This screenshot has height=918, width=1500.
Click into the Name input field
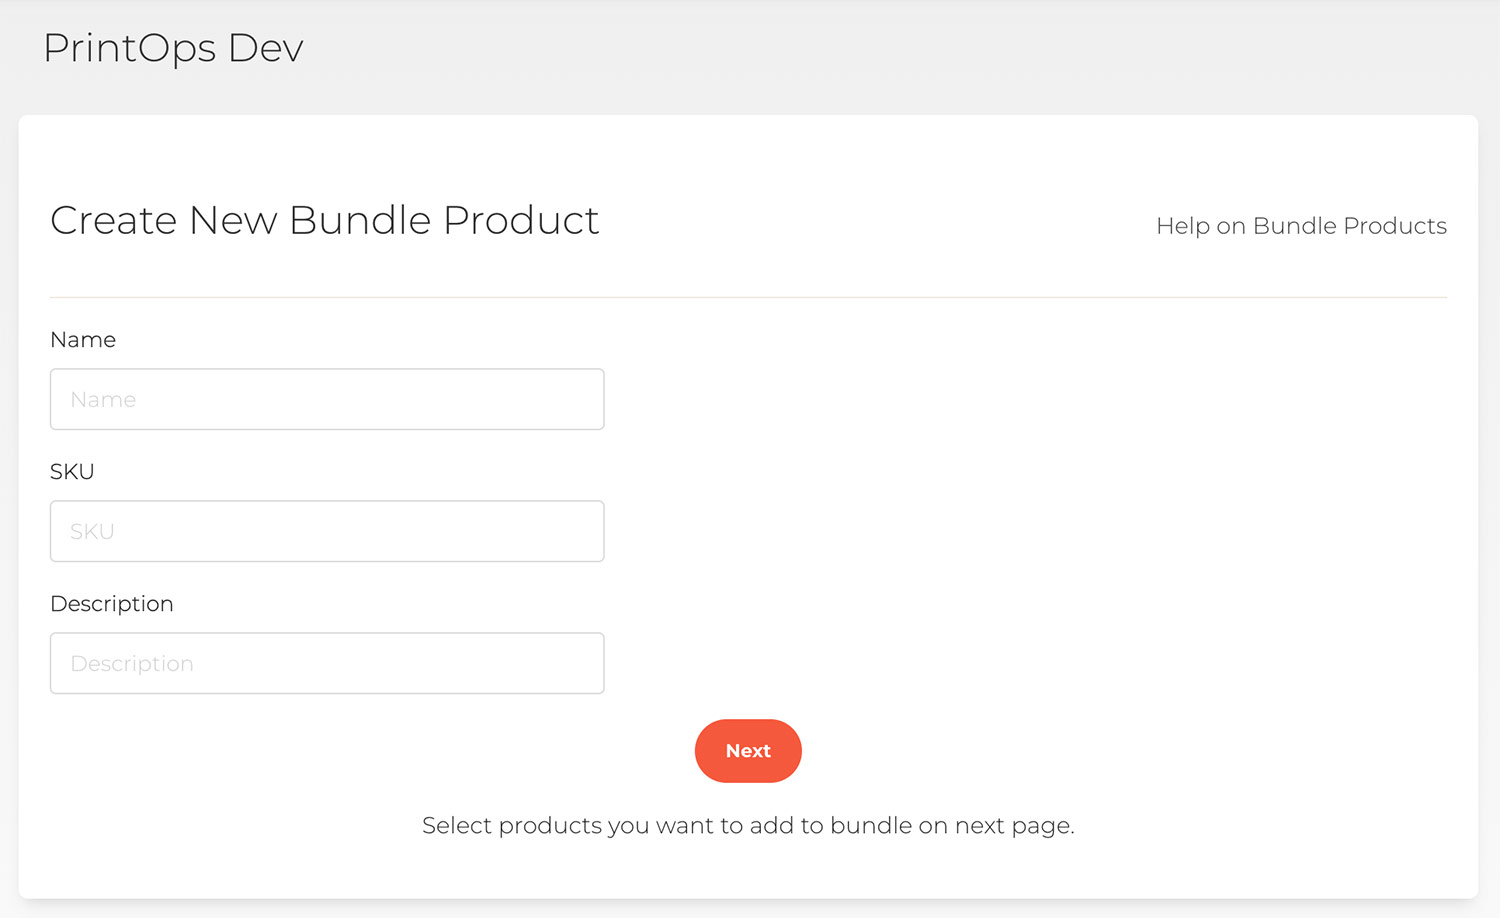pos(327,399)
